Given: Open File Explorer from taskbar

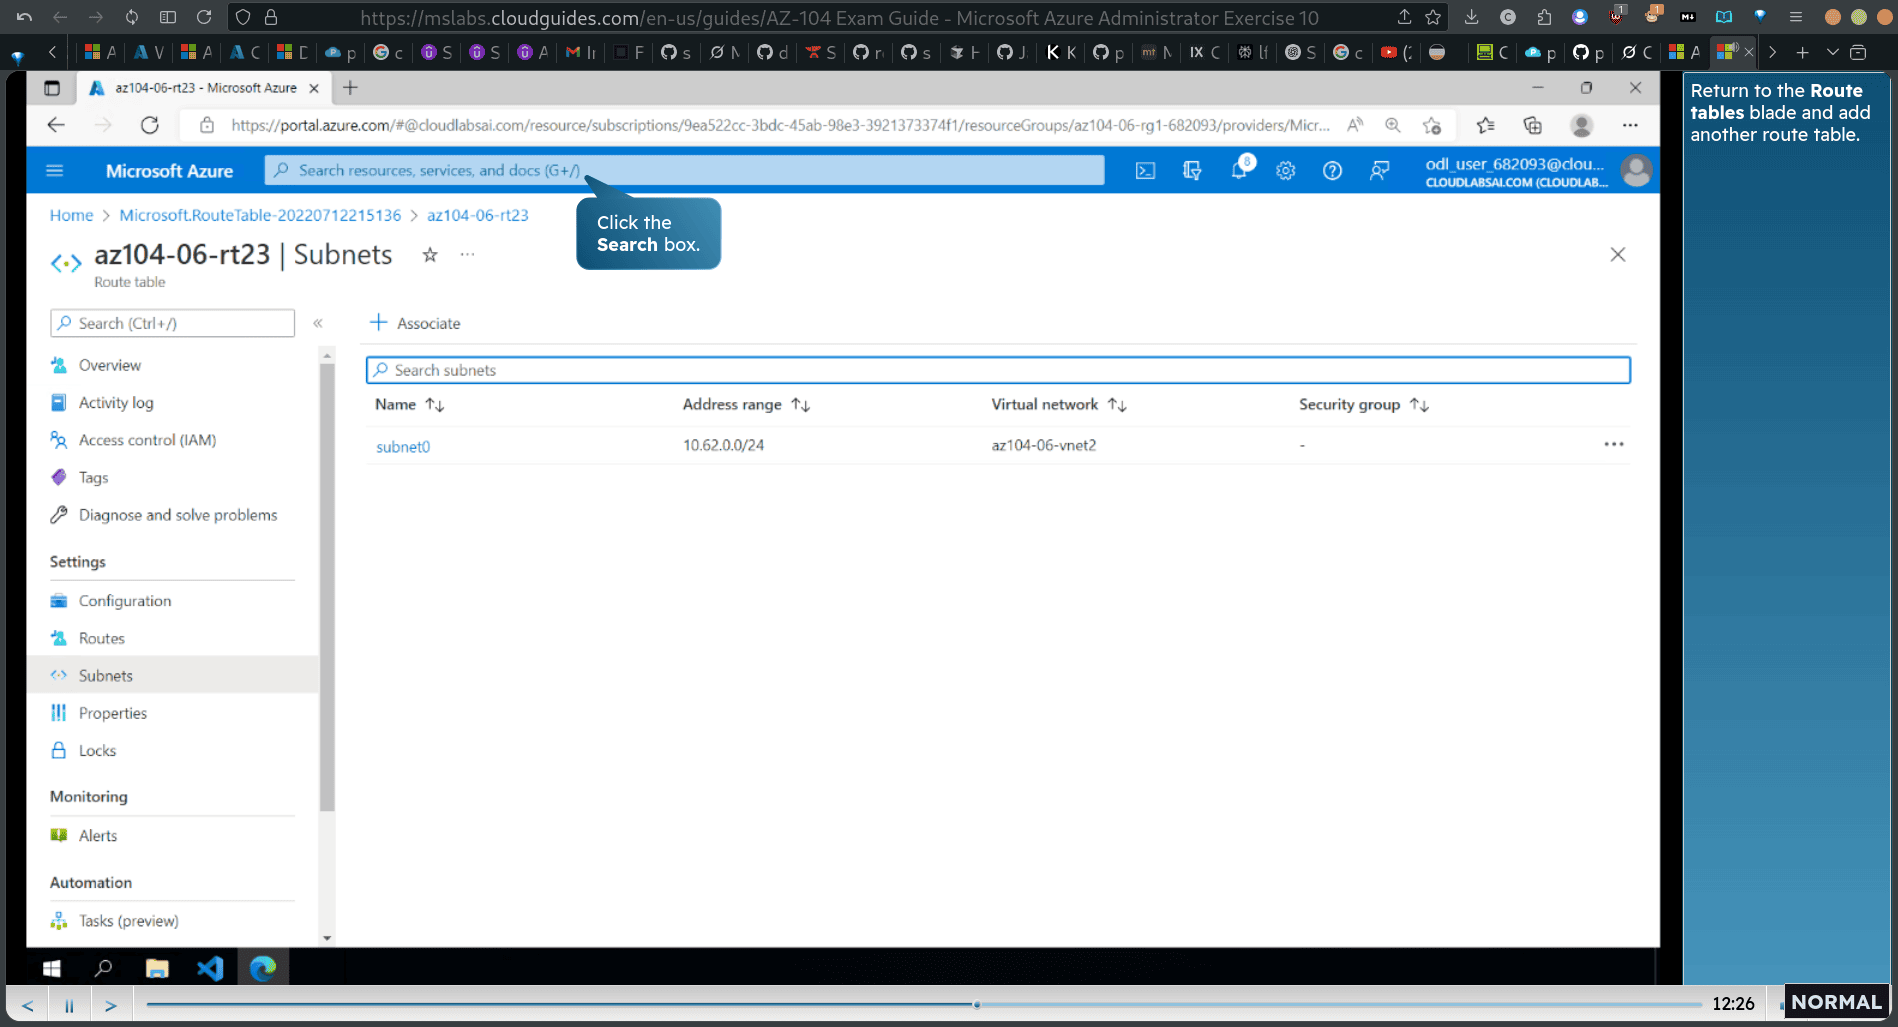Looking at the screenshot, I should tap(157, 968).
